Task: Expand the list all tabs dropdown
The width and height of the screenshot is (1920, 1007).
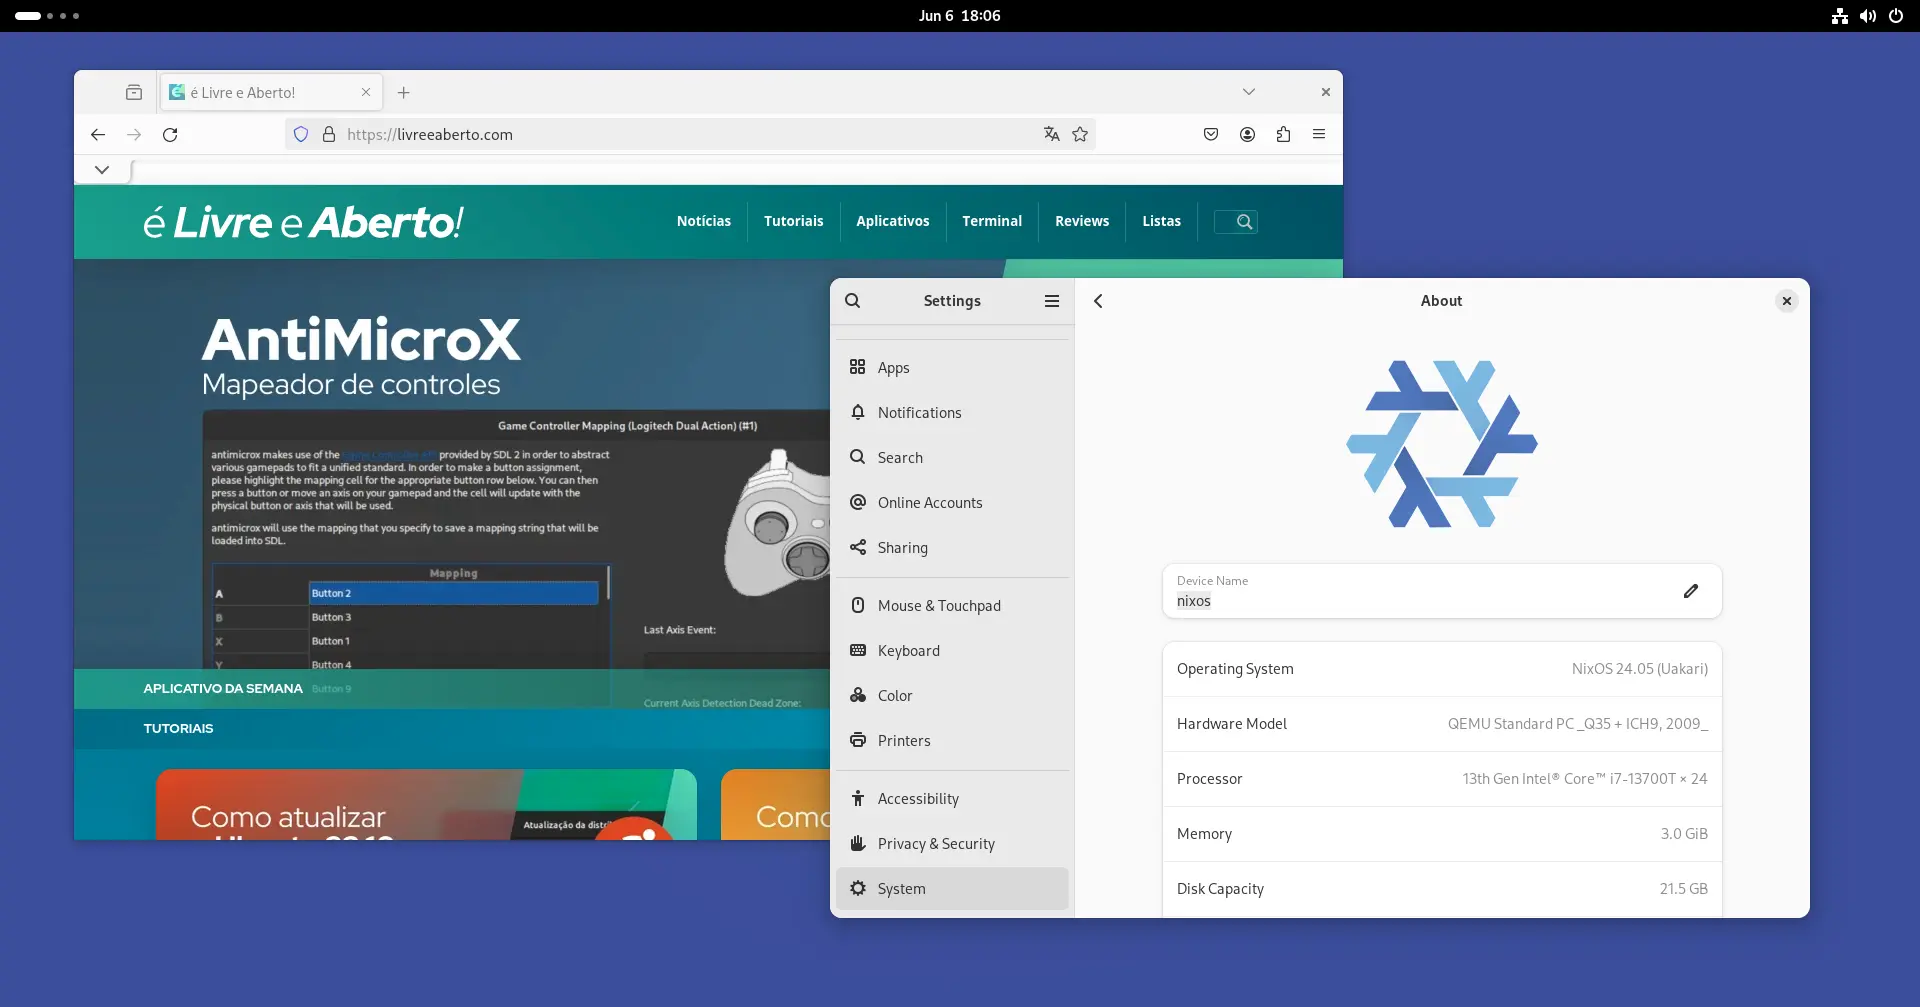Action: [1249, 92]
